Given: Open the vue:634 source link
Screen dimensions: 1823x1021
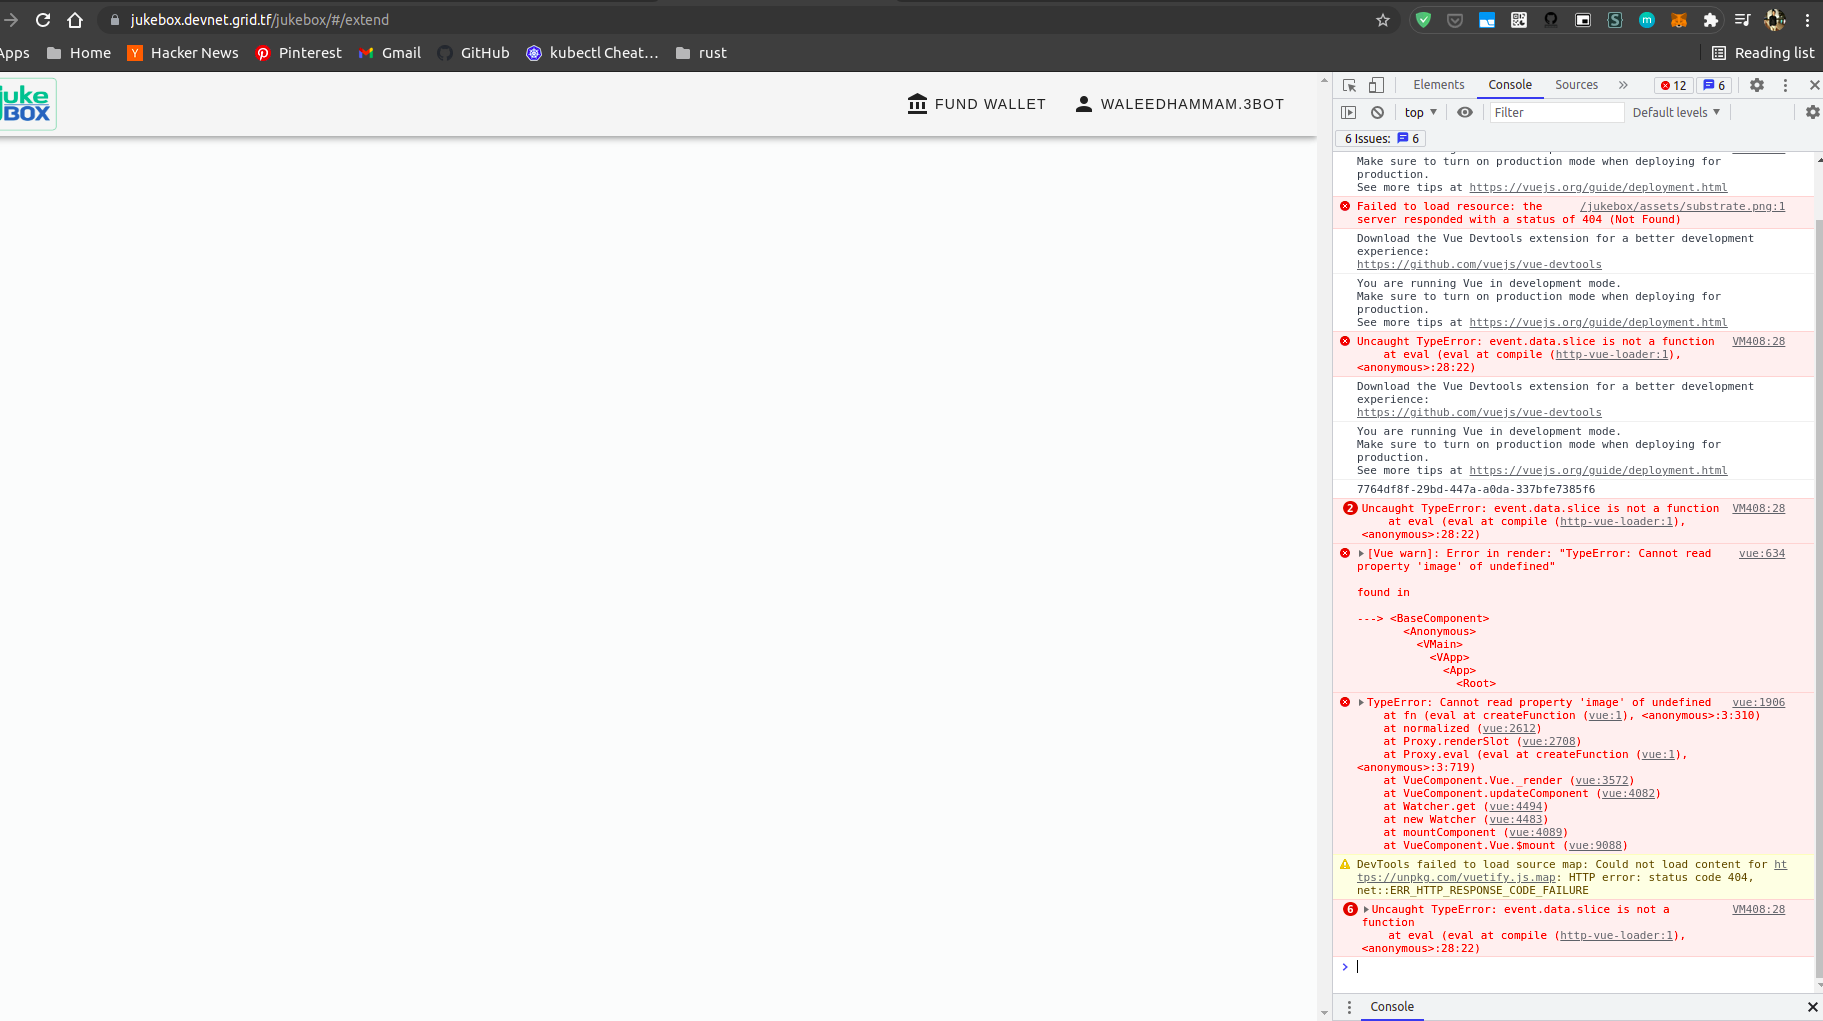Looking at the screenshot, I should click(x=1761, y=554).
